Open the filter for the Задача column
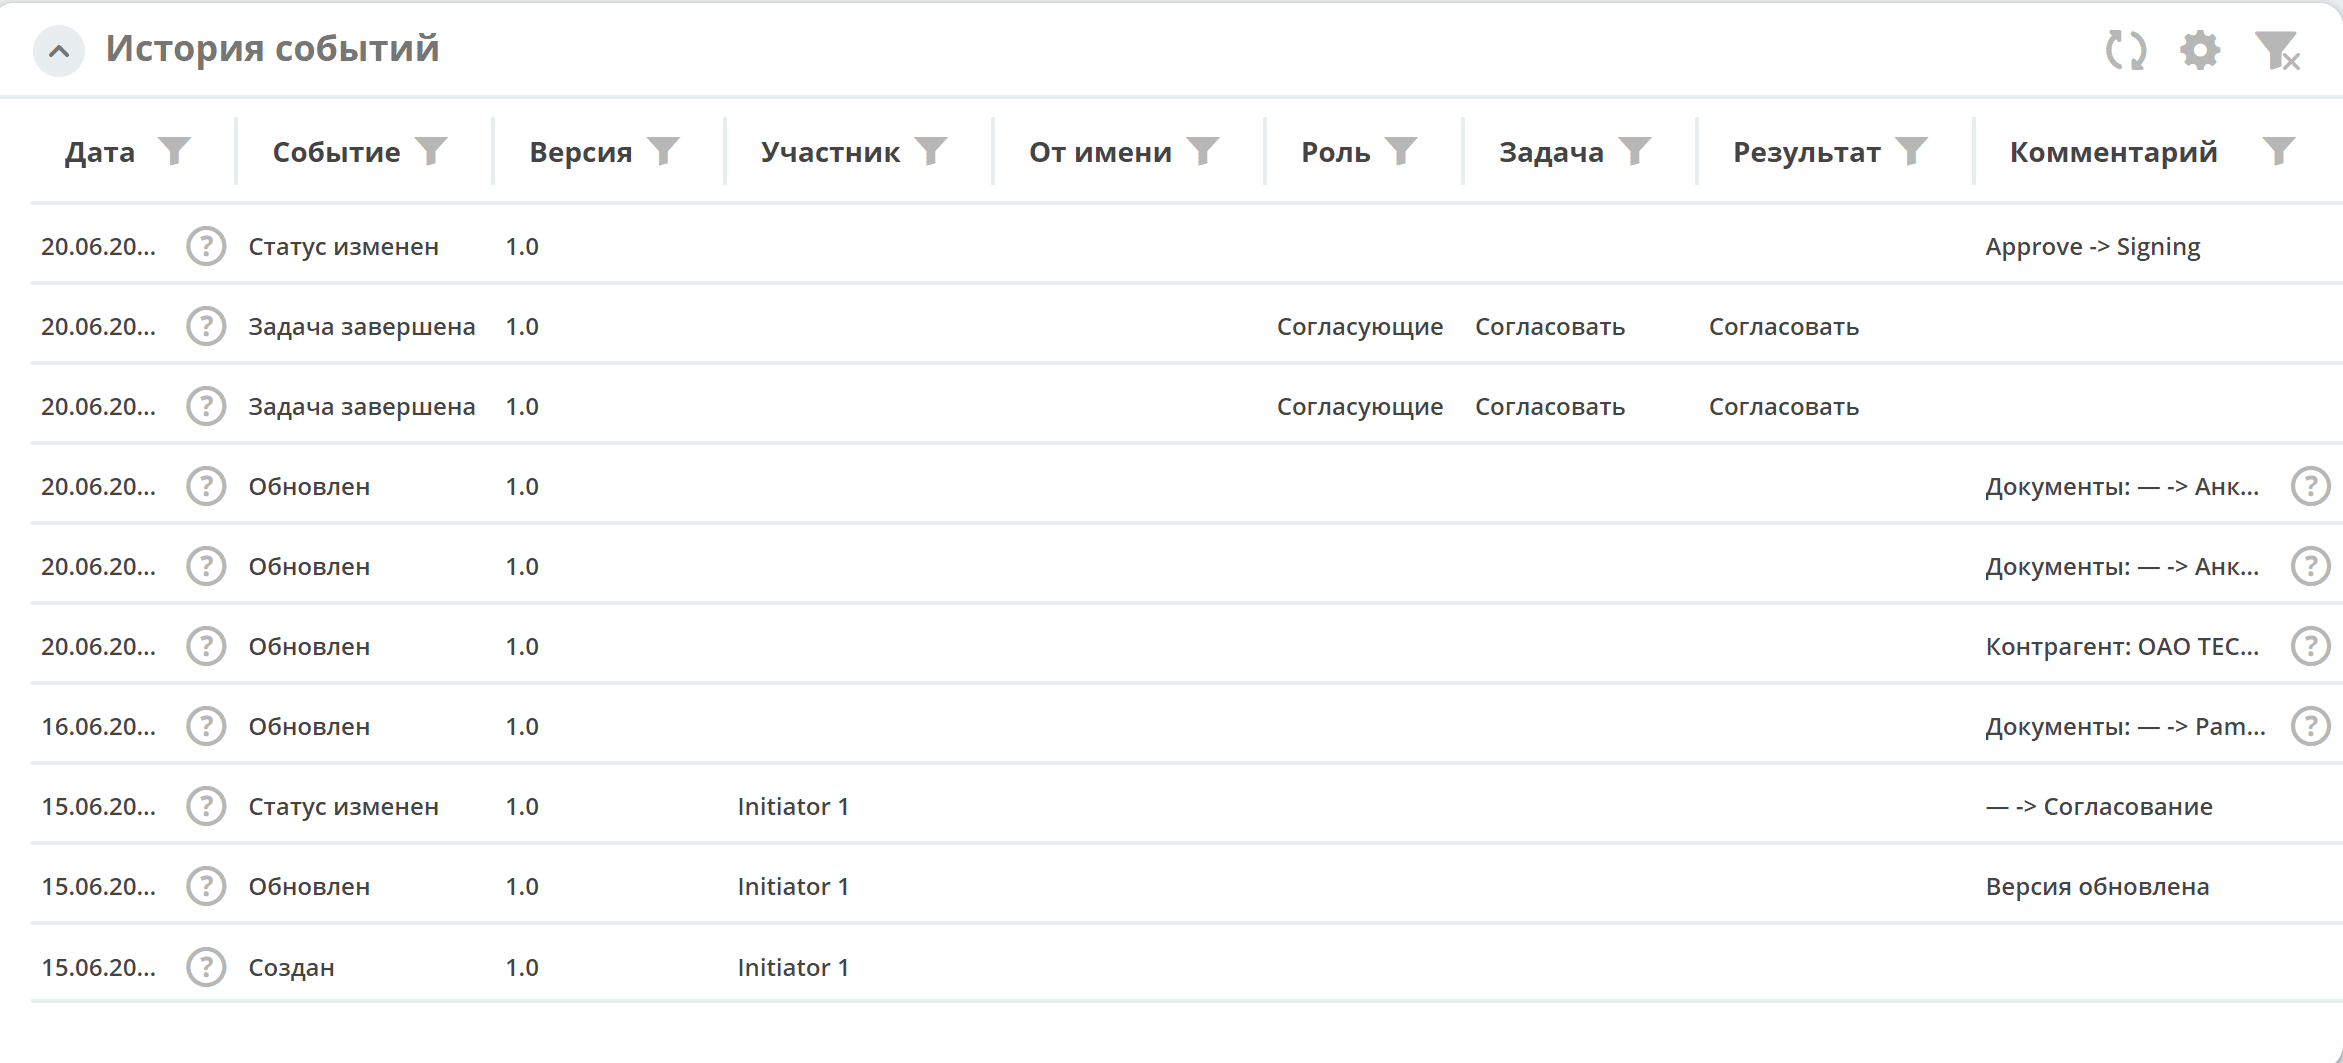This screenshot has width=2343, height=1063. tap(1635, 151)
